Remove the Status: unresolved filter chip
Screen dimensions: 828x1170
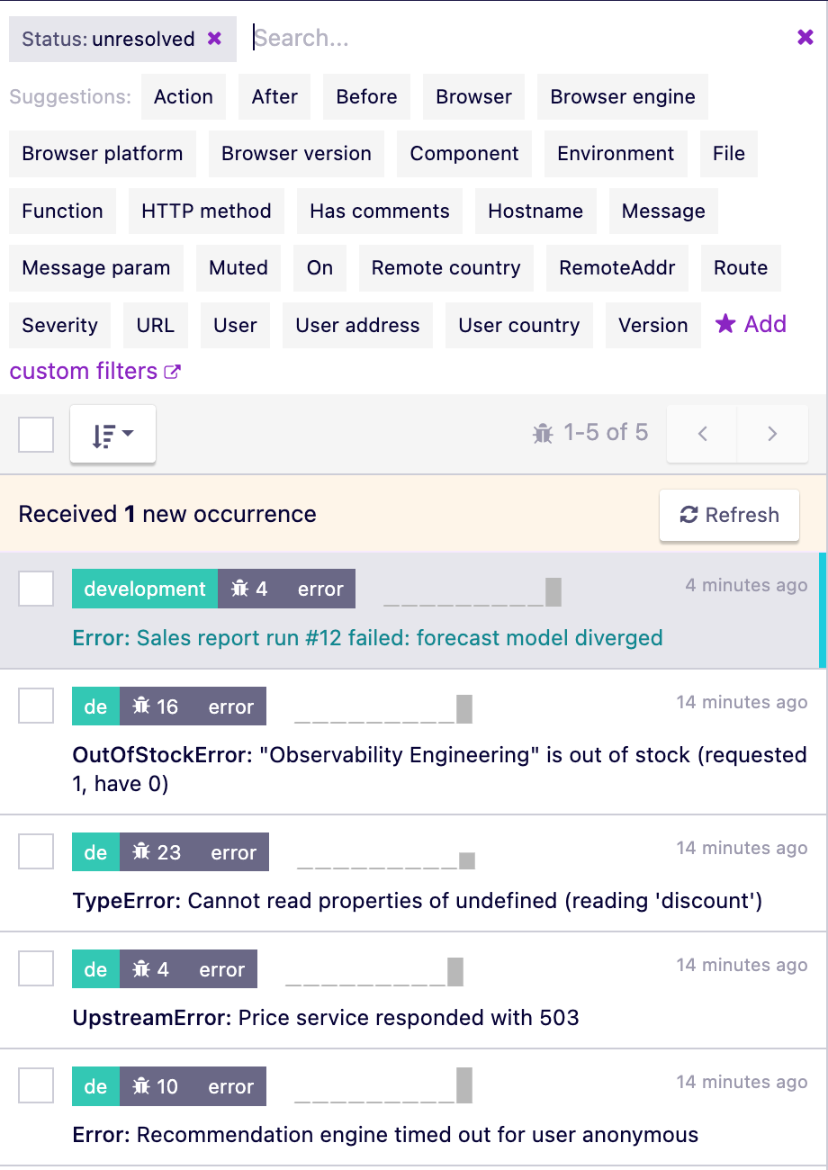click(214, 38)
